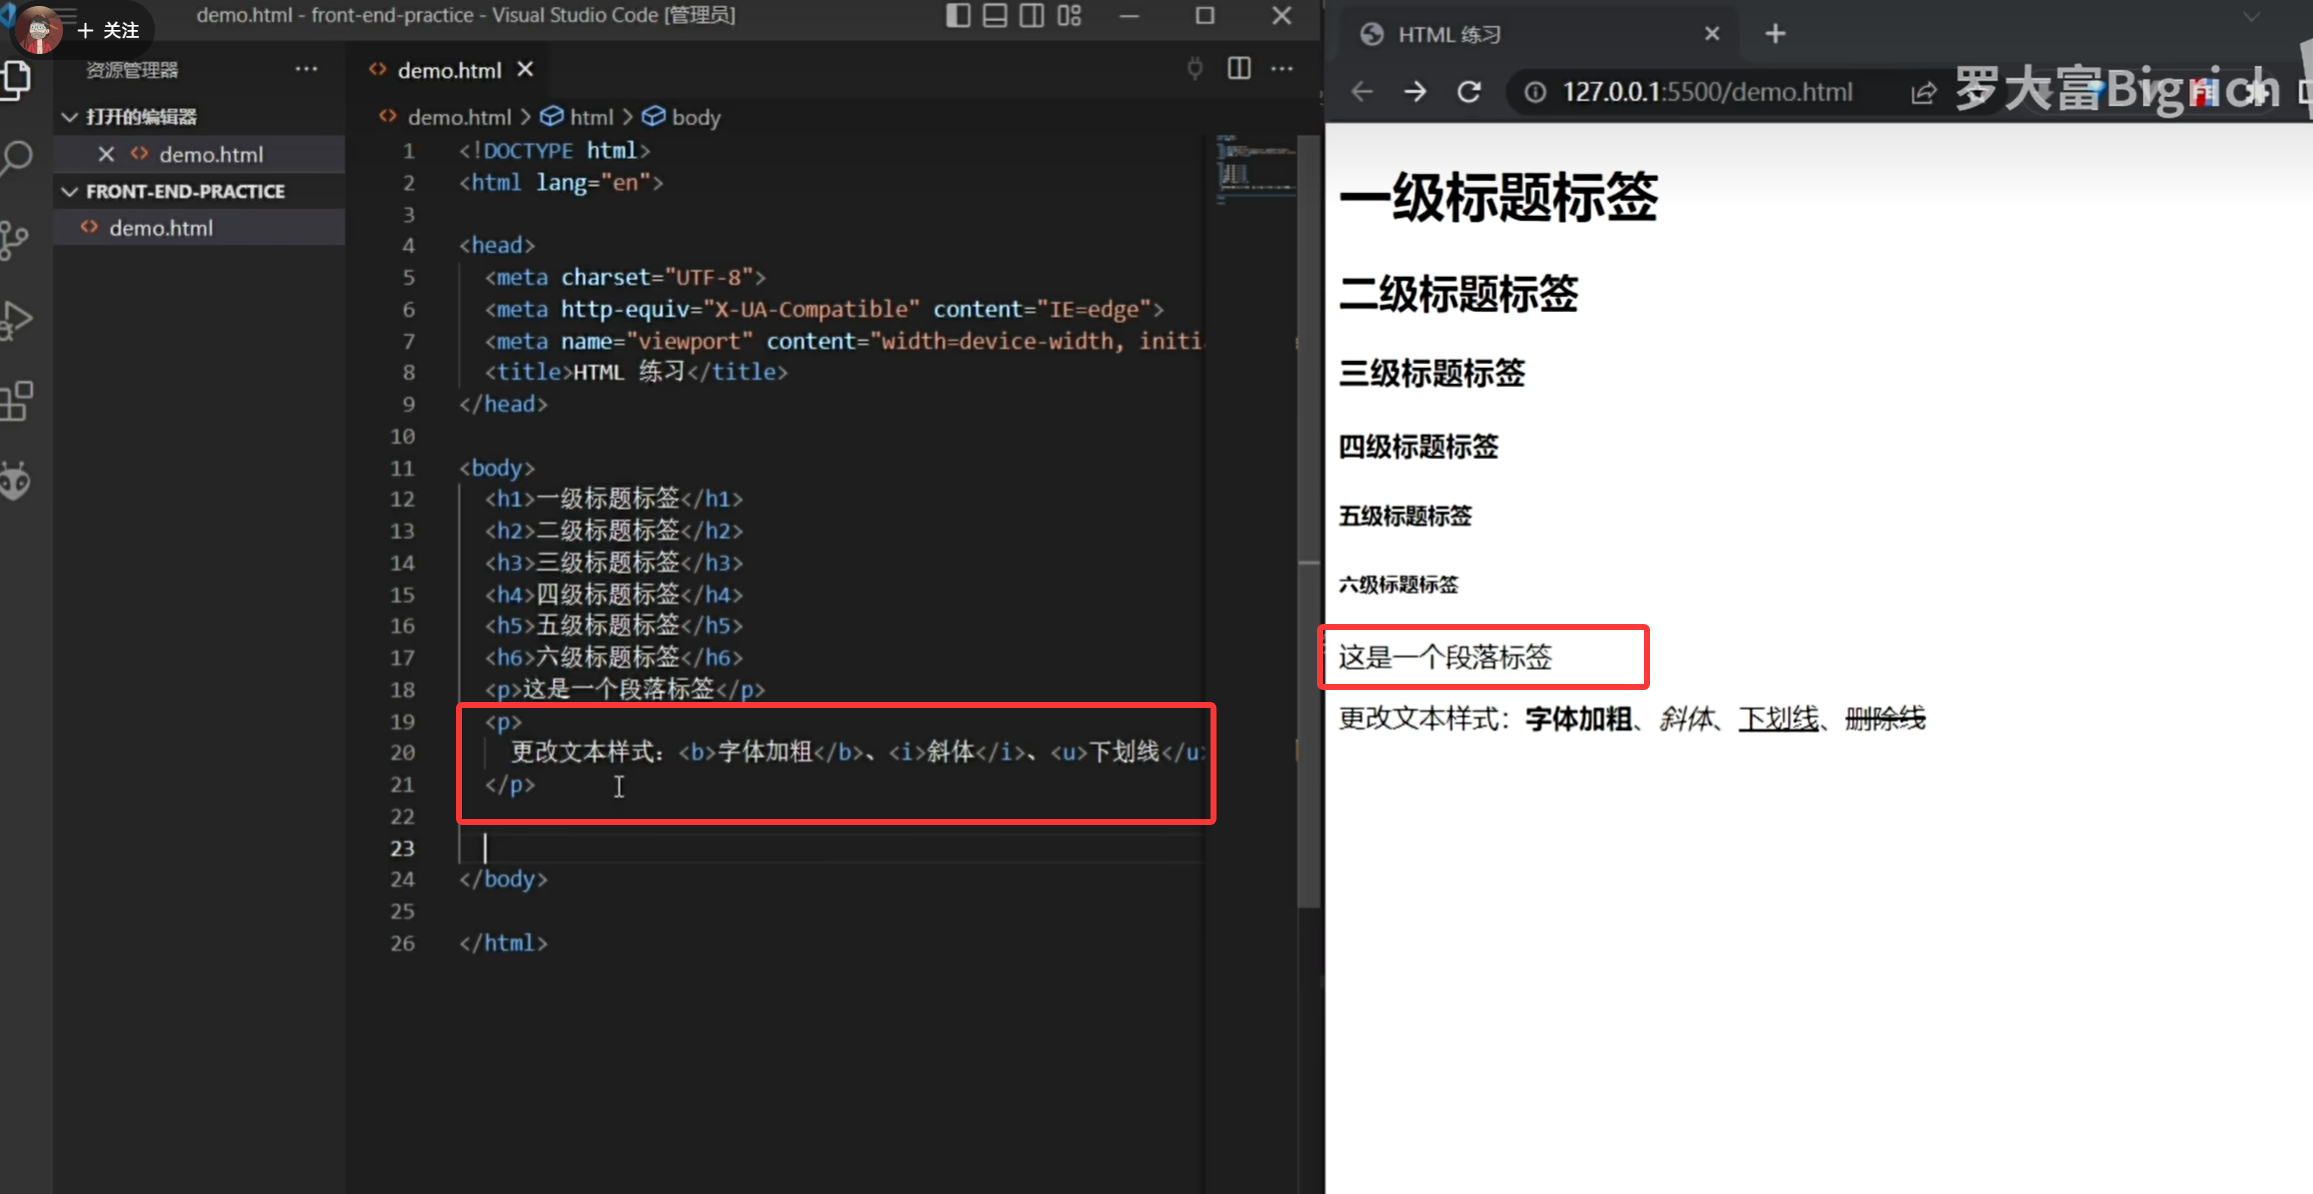Click the 关注 follow button
The height and width of the screenshot is (1194, 2313).
(x=110, y=30)
